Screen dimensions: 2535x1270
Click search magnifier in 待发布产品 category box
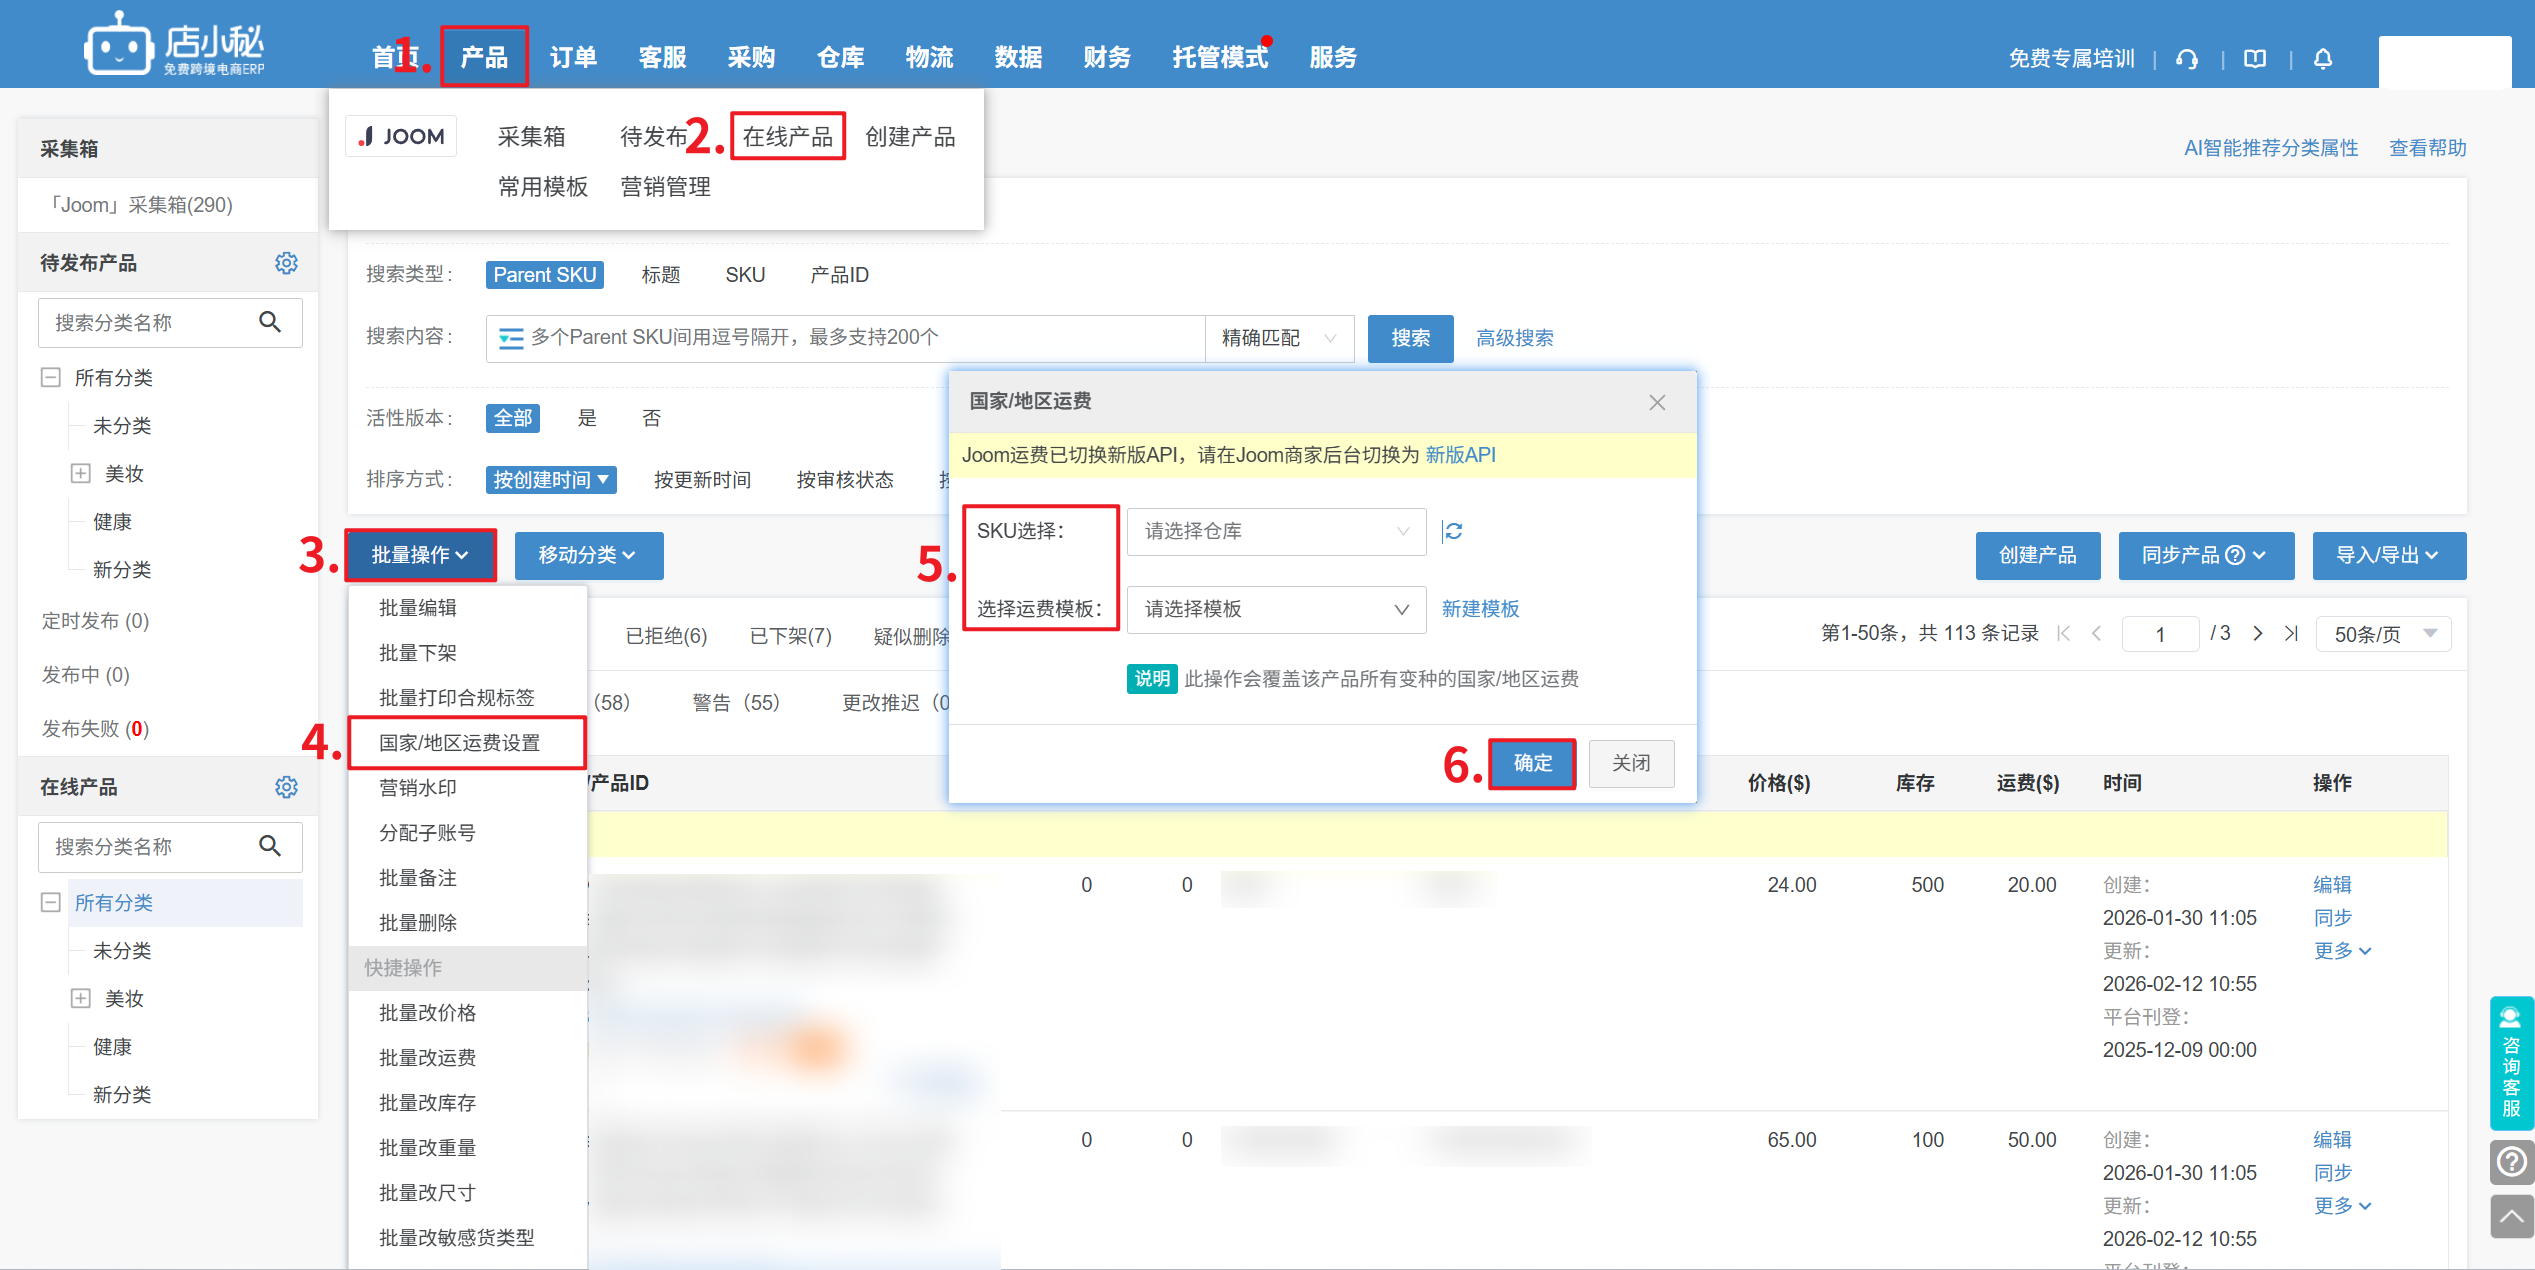click(x=270, y=322)
